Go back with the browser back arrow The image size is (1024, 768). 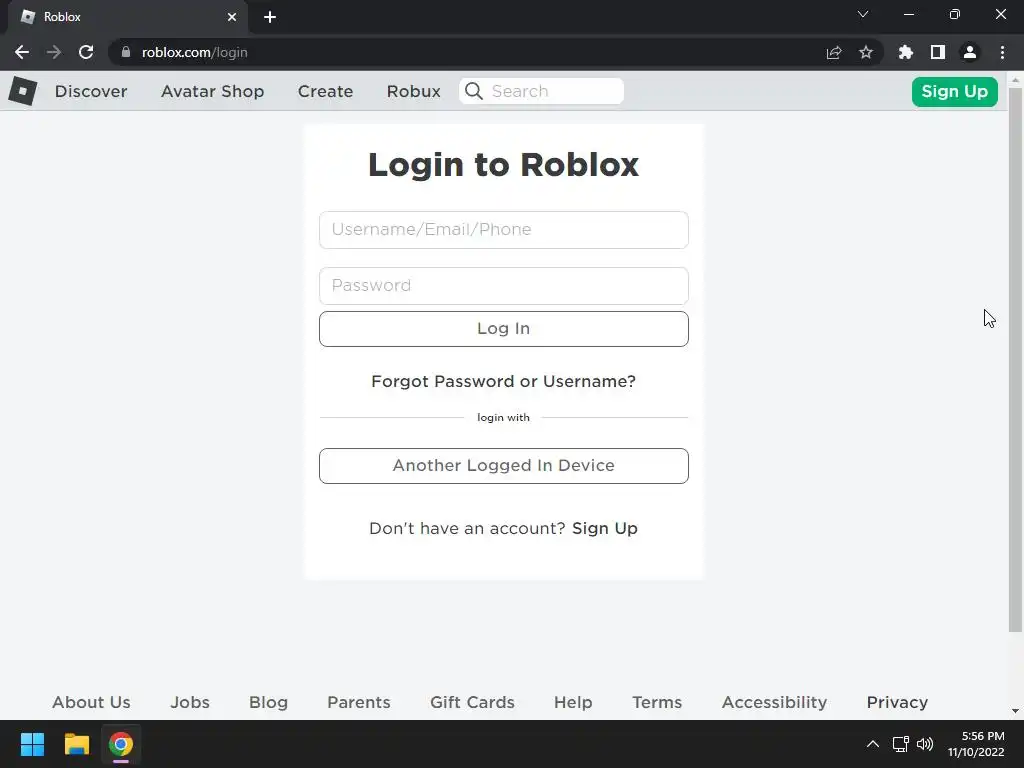pos(22,52)
